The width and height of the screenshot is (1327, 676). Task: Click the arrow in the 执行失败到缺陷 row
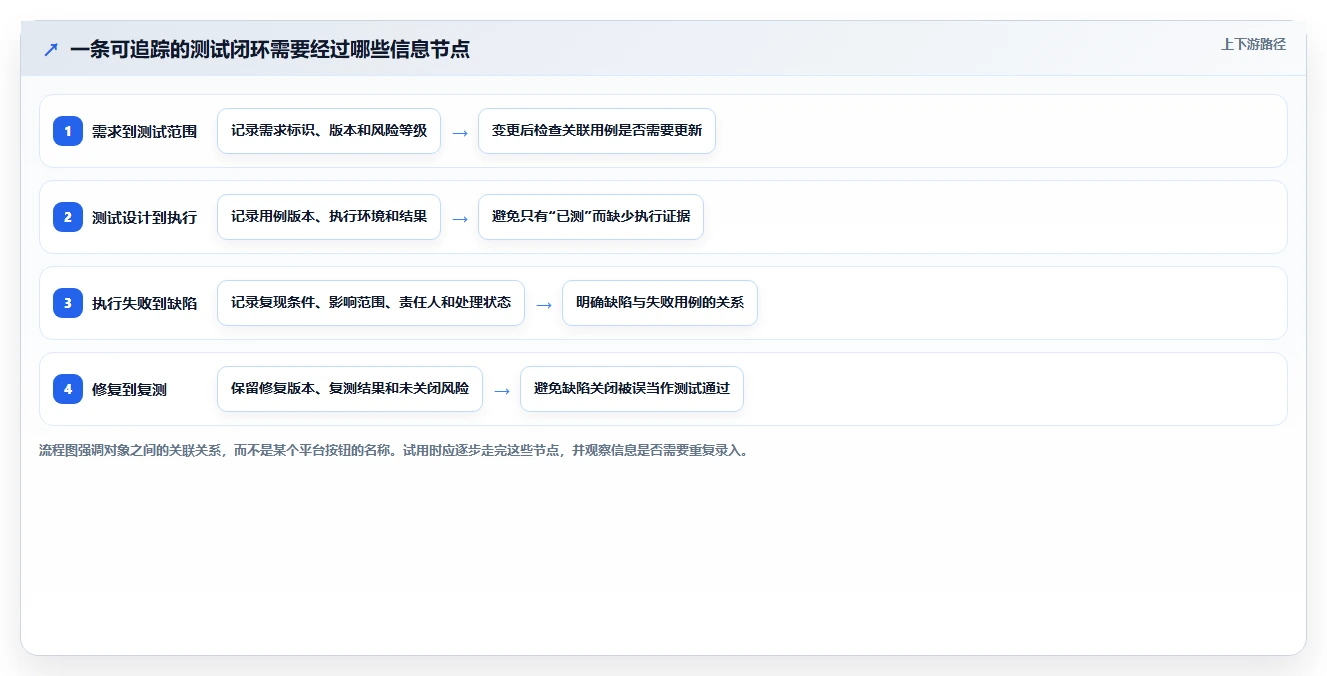tap(544, 304)
